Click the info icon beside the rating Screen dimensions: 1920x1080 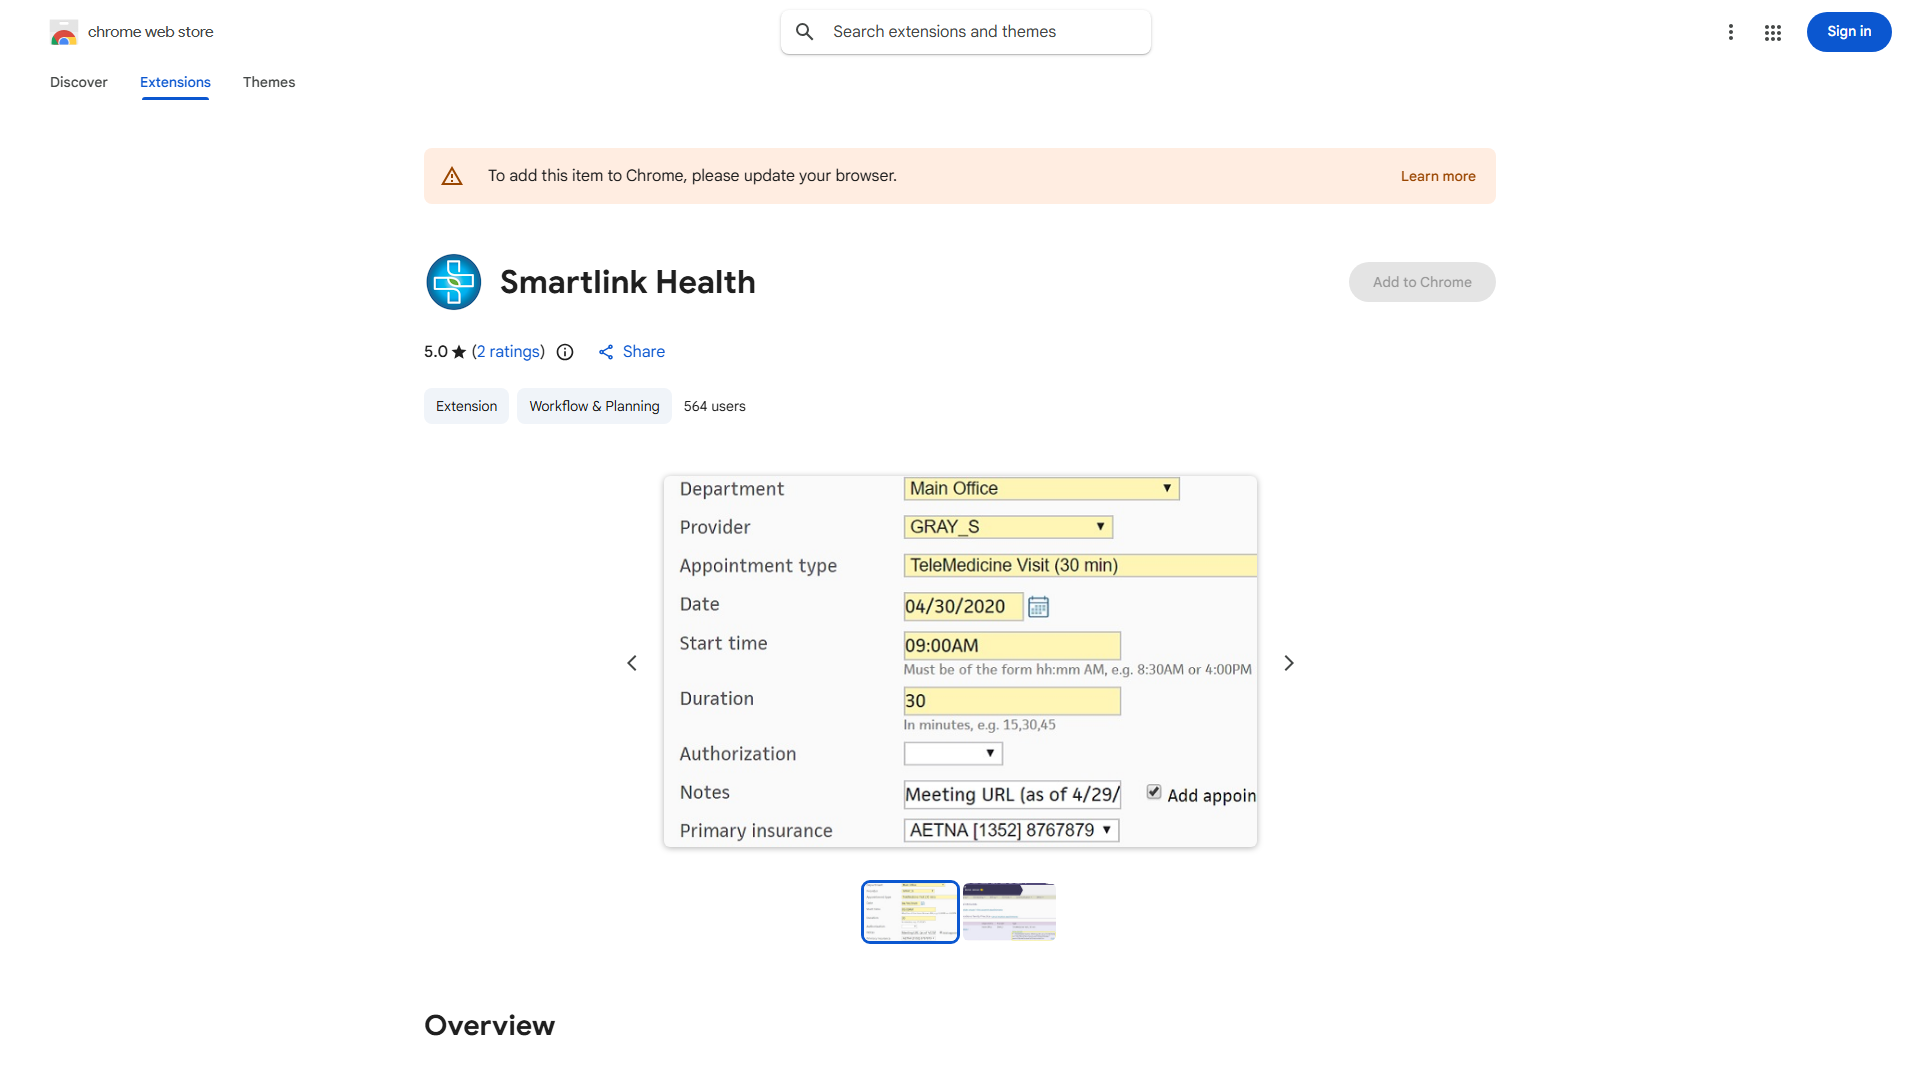click(x=565, y=352)
